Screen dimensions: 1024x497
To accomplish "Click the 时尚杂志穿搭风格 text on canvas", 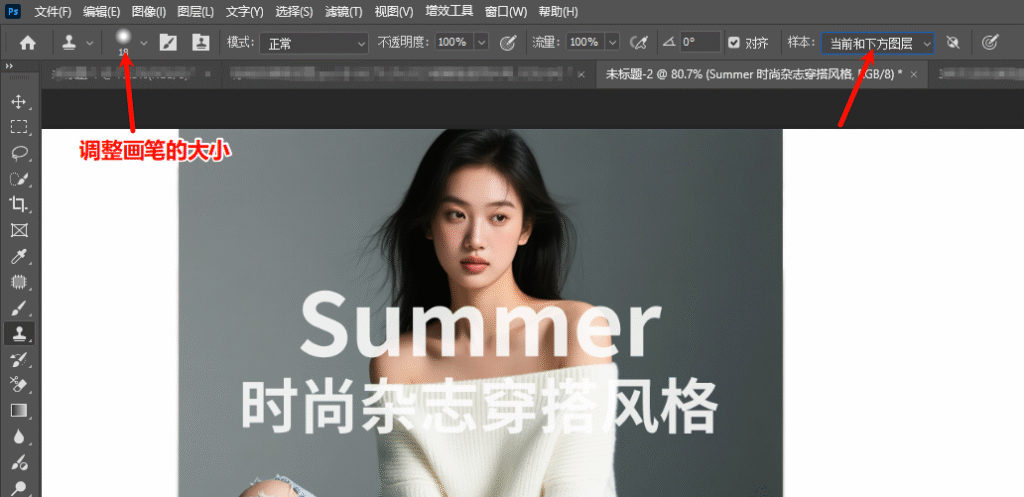I will 480,406.
